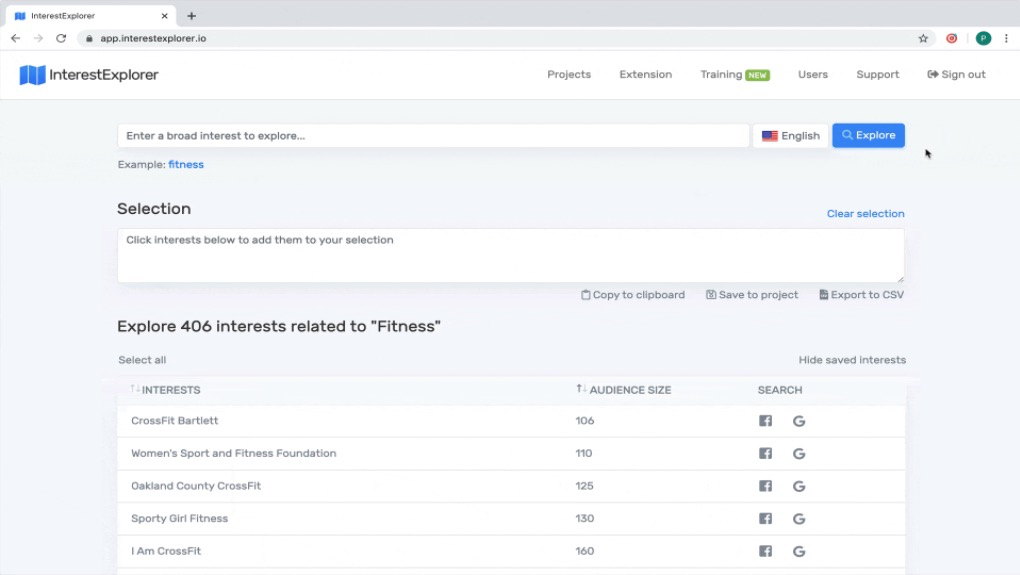Clear the current selection
Screen dimensions: 1020x575
coord(865,213)
